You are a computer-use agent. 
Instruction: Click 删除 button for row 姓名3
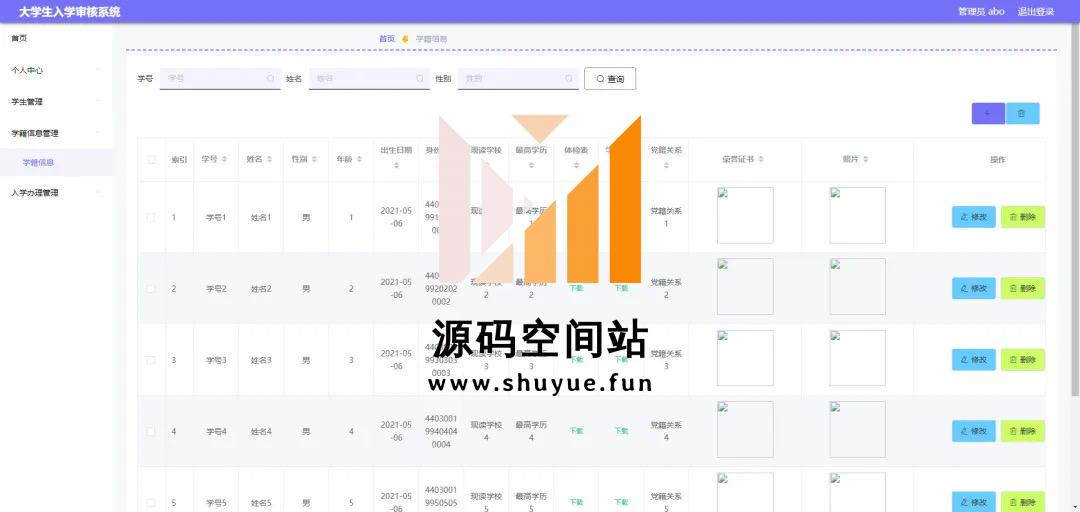pos(1022,360)
